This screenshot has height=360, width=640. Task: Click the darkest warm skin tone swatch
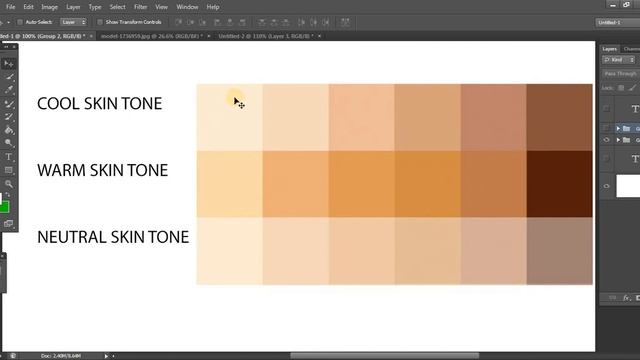pos(559,184)
